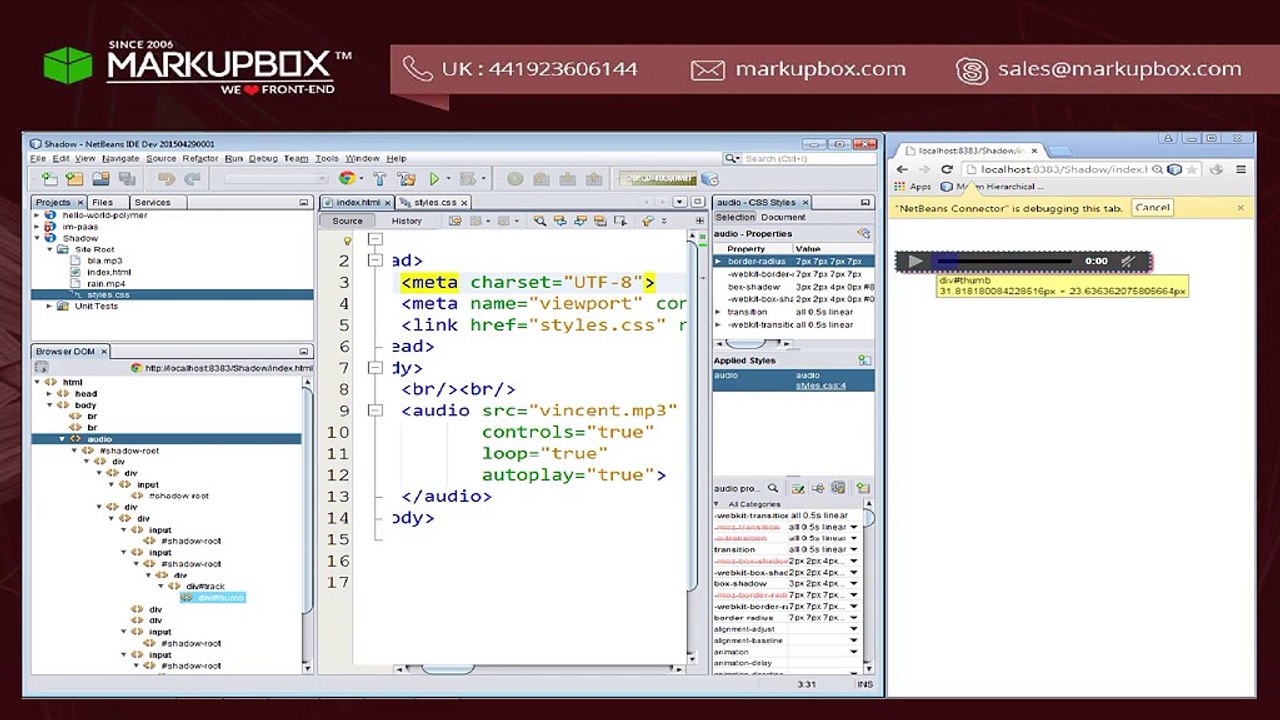Toggle History view in editor

(406, 221)
